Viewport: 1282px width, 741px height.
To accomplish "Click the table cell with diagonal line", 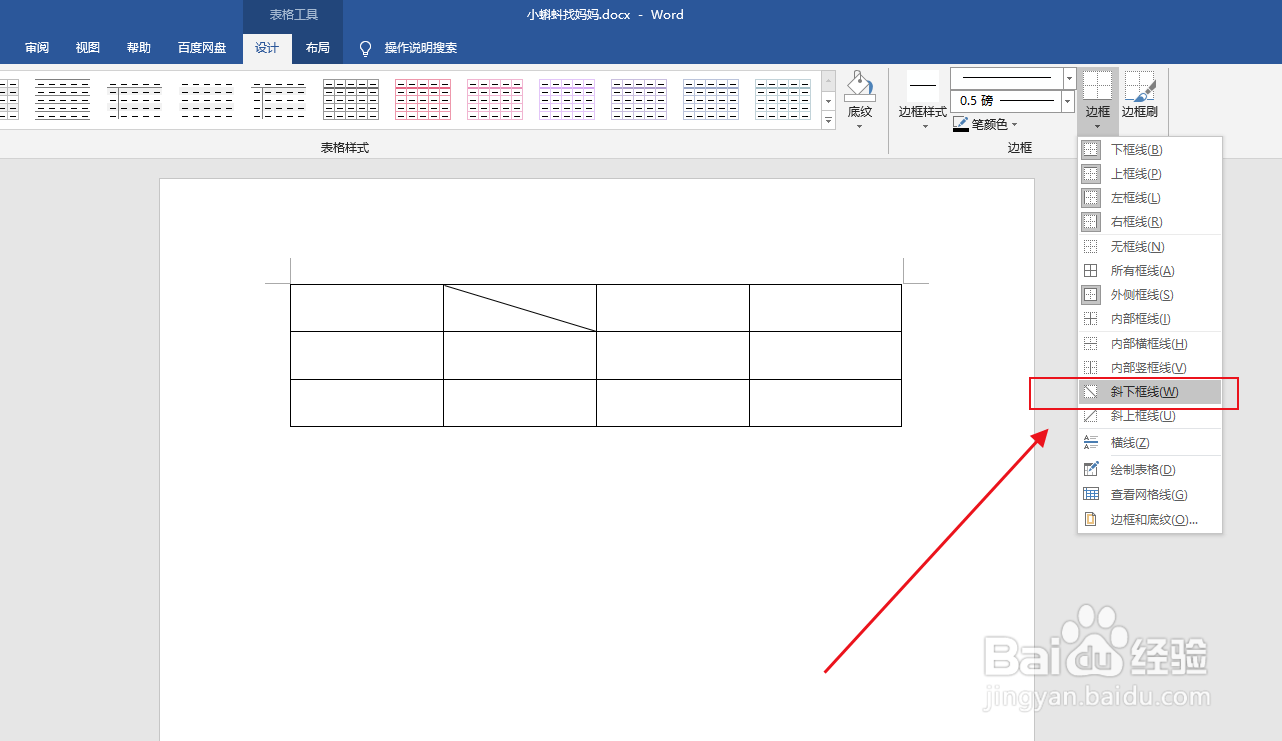I will pyautogui.click(x=520, y=307).
